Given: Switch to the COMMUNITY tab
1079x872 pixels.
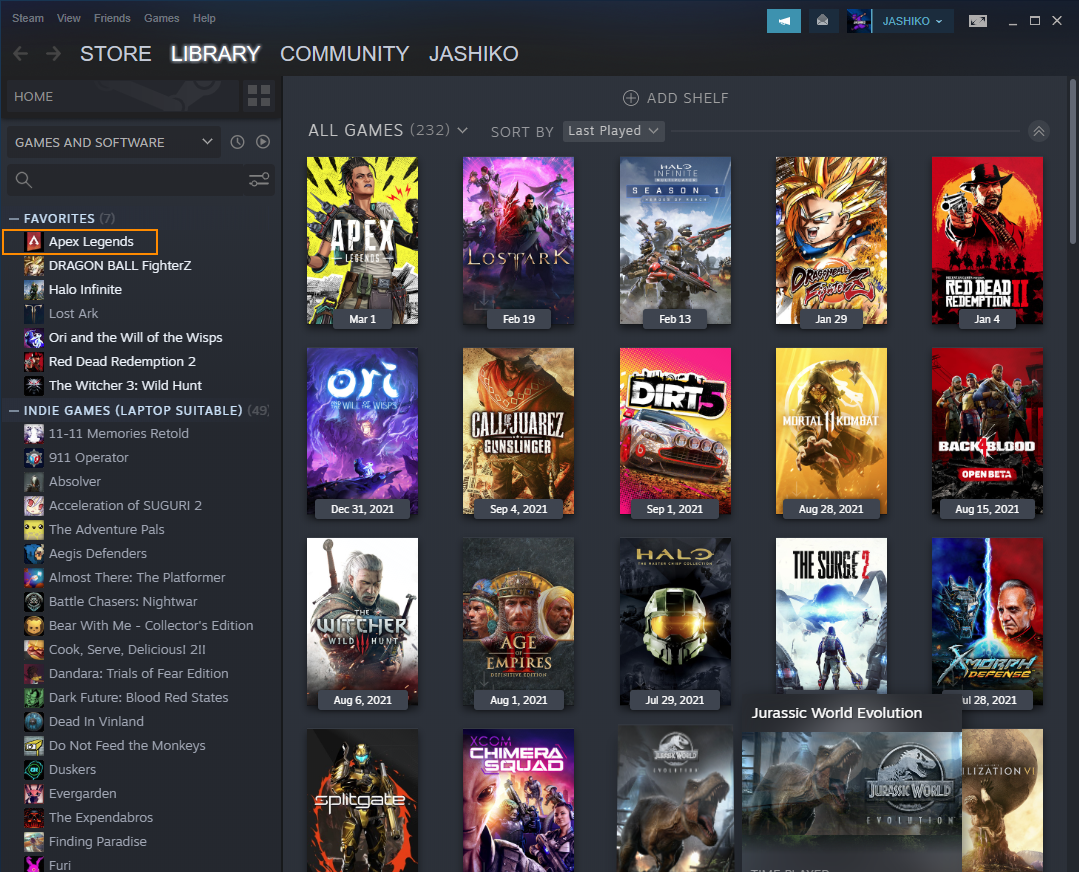Looking at the screenshot, I should pyautogui.click(x=345, y=54).
